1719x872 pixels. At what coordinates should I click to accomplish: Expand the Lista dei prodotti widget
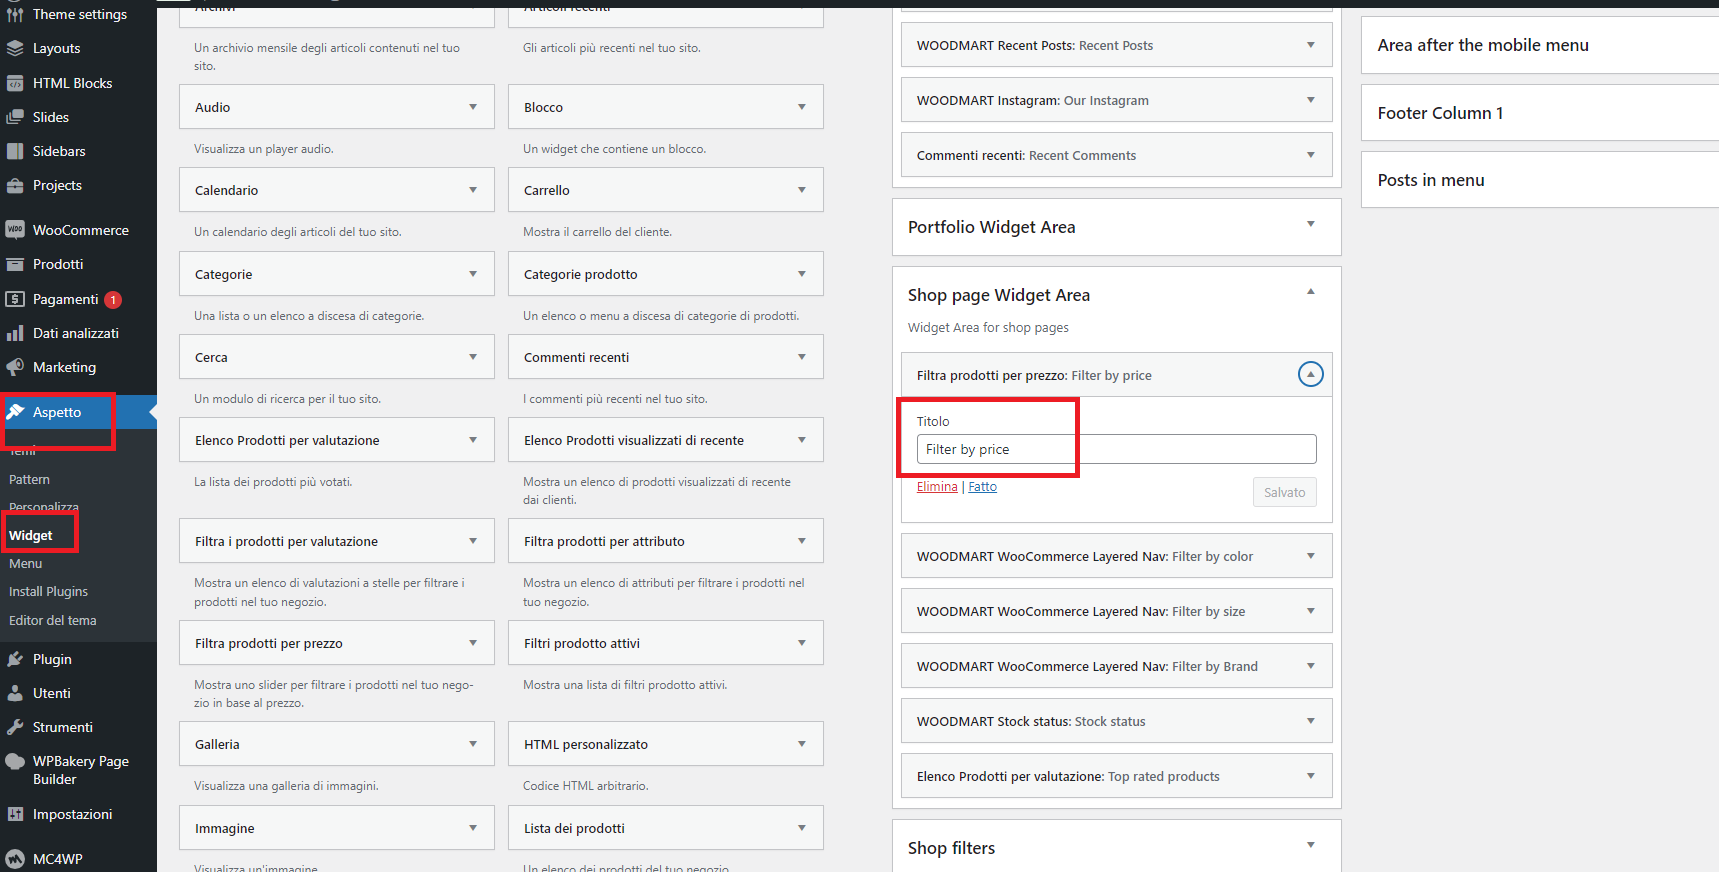tap(802, 828)
